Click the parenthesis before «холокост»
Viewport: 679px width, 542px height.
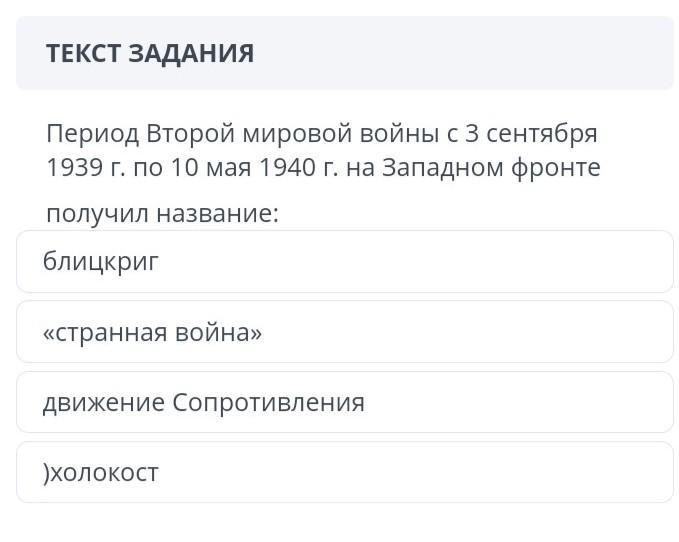tap(46, 472)
